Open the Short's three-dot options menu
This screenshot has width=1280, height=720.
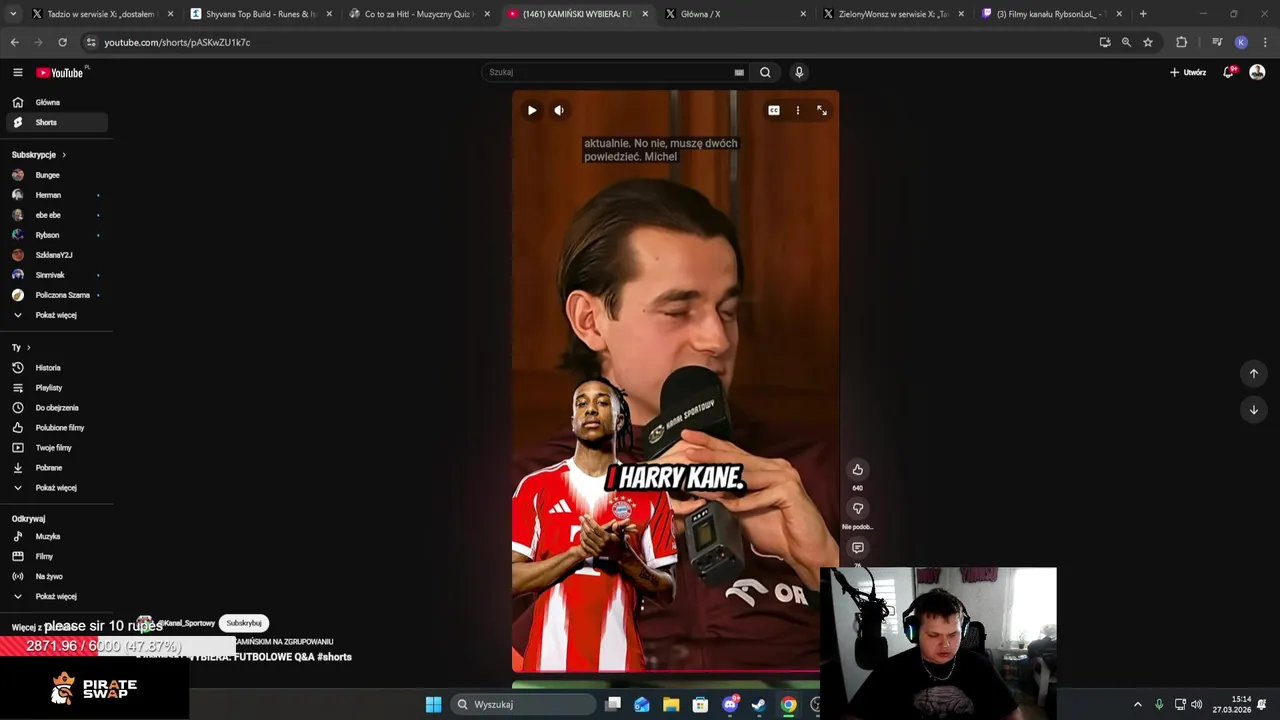click(797, 110)
